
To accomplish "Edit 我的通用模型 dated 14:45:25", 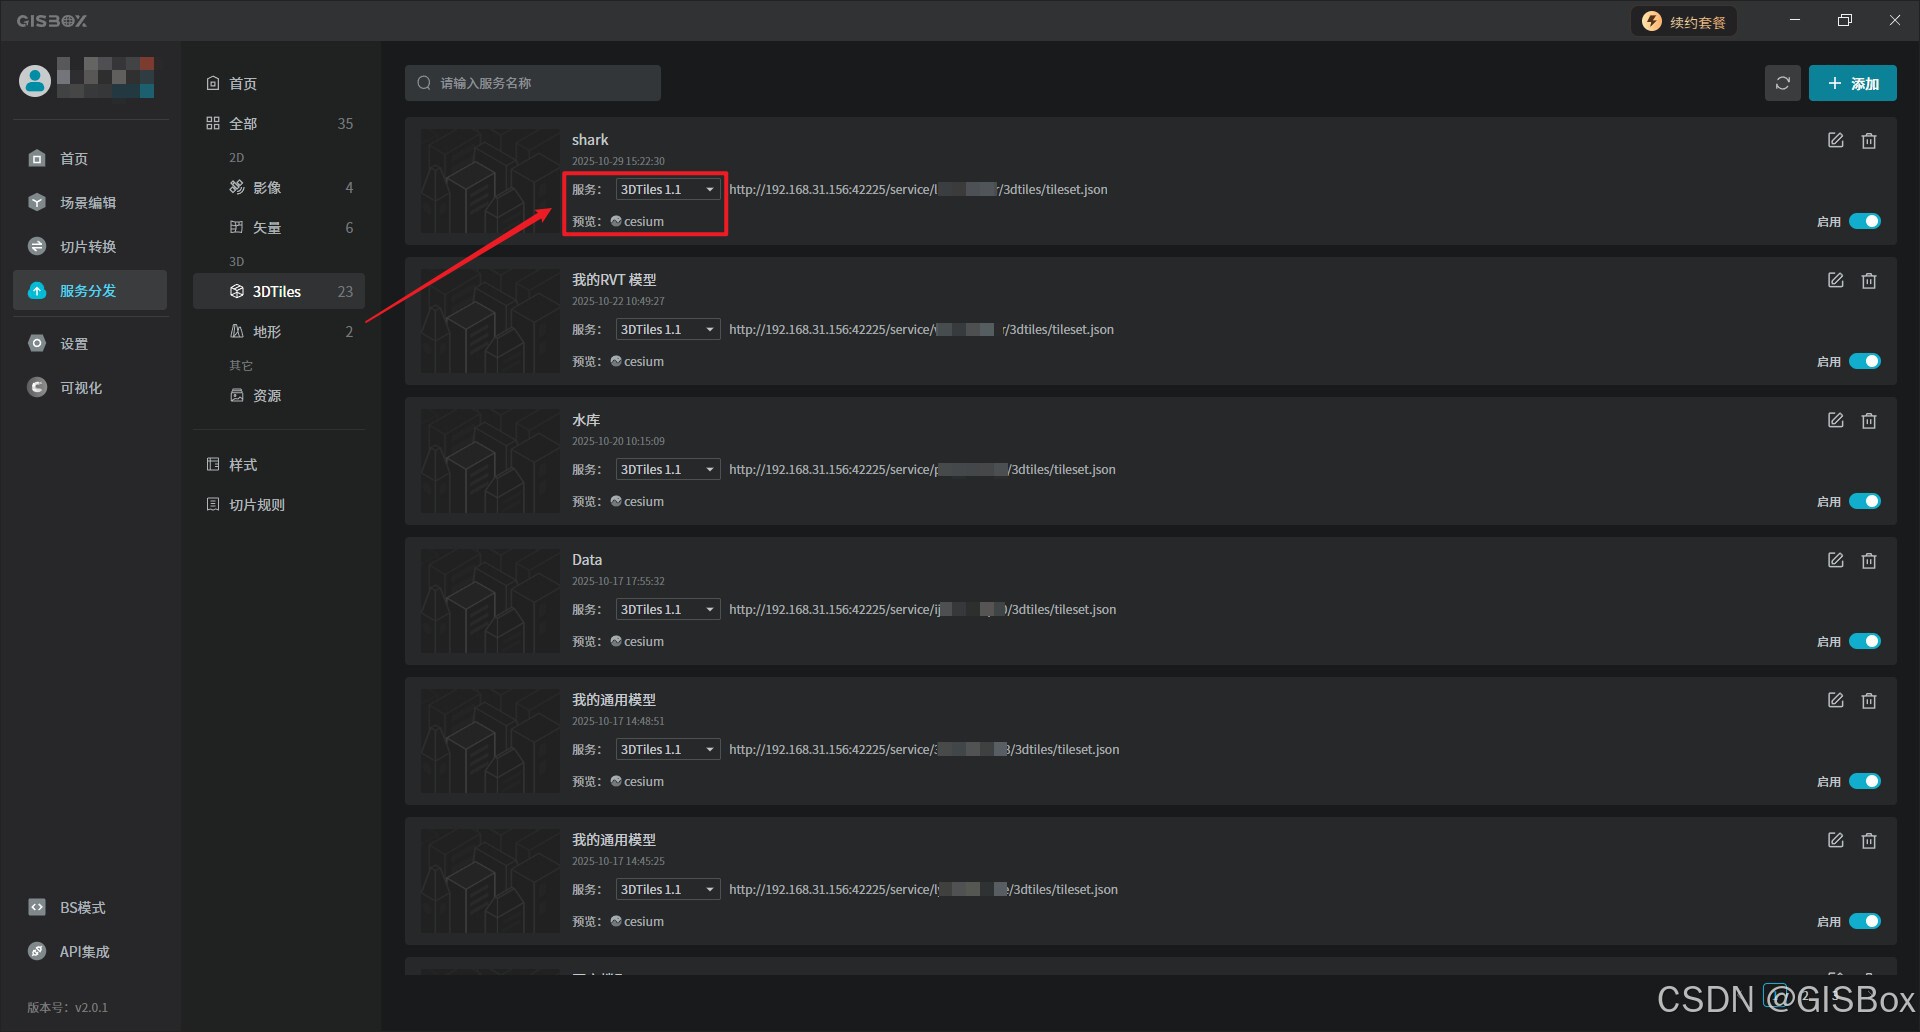I will pyautogui.click(x=1835, y=840).
